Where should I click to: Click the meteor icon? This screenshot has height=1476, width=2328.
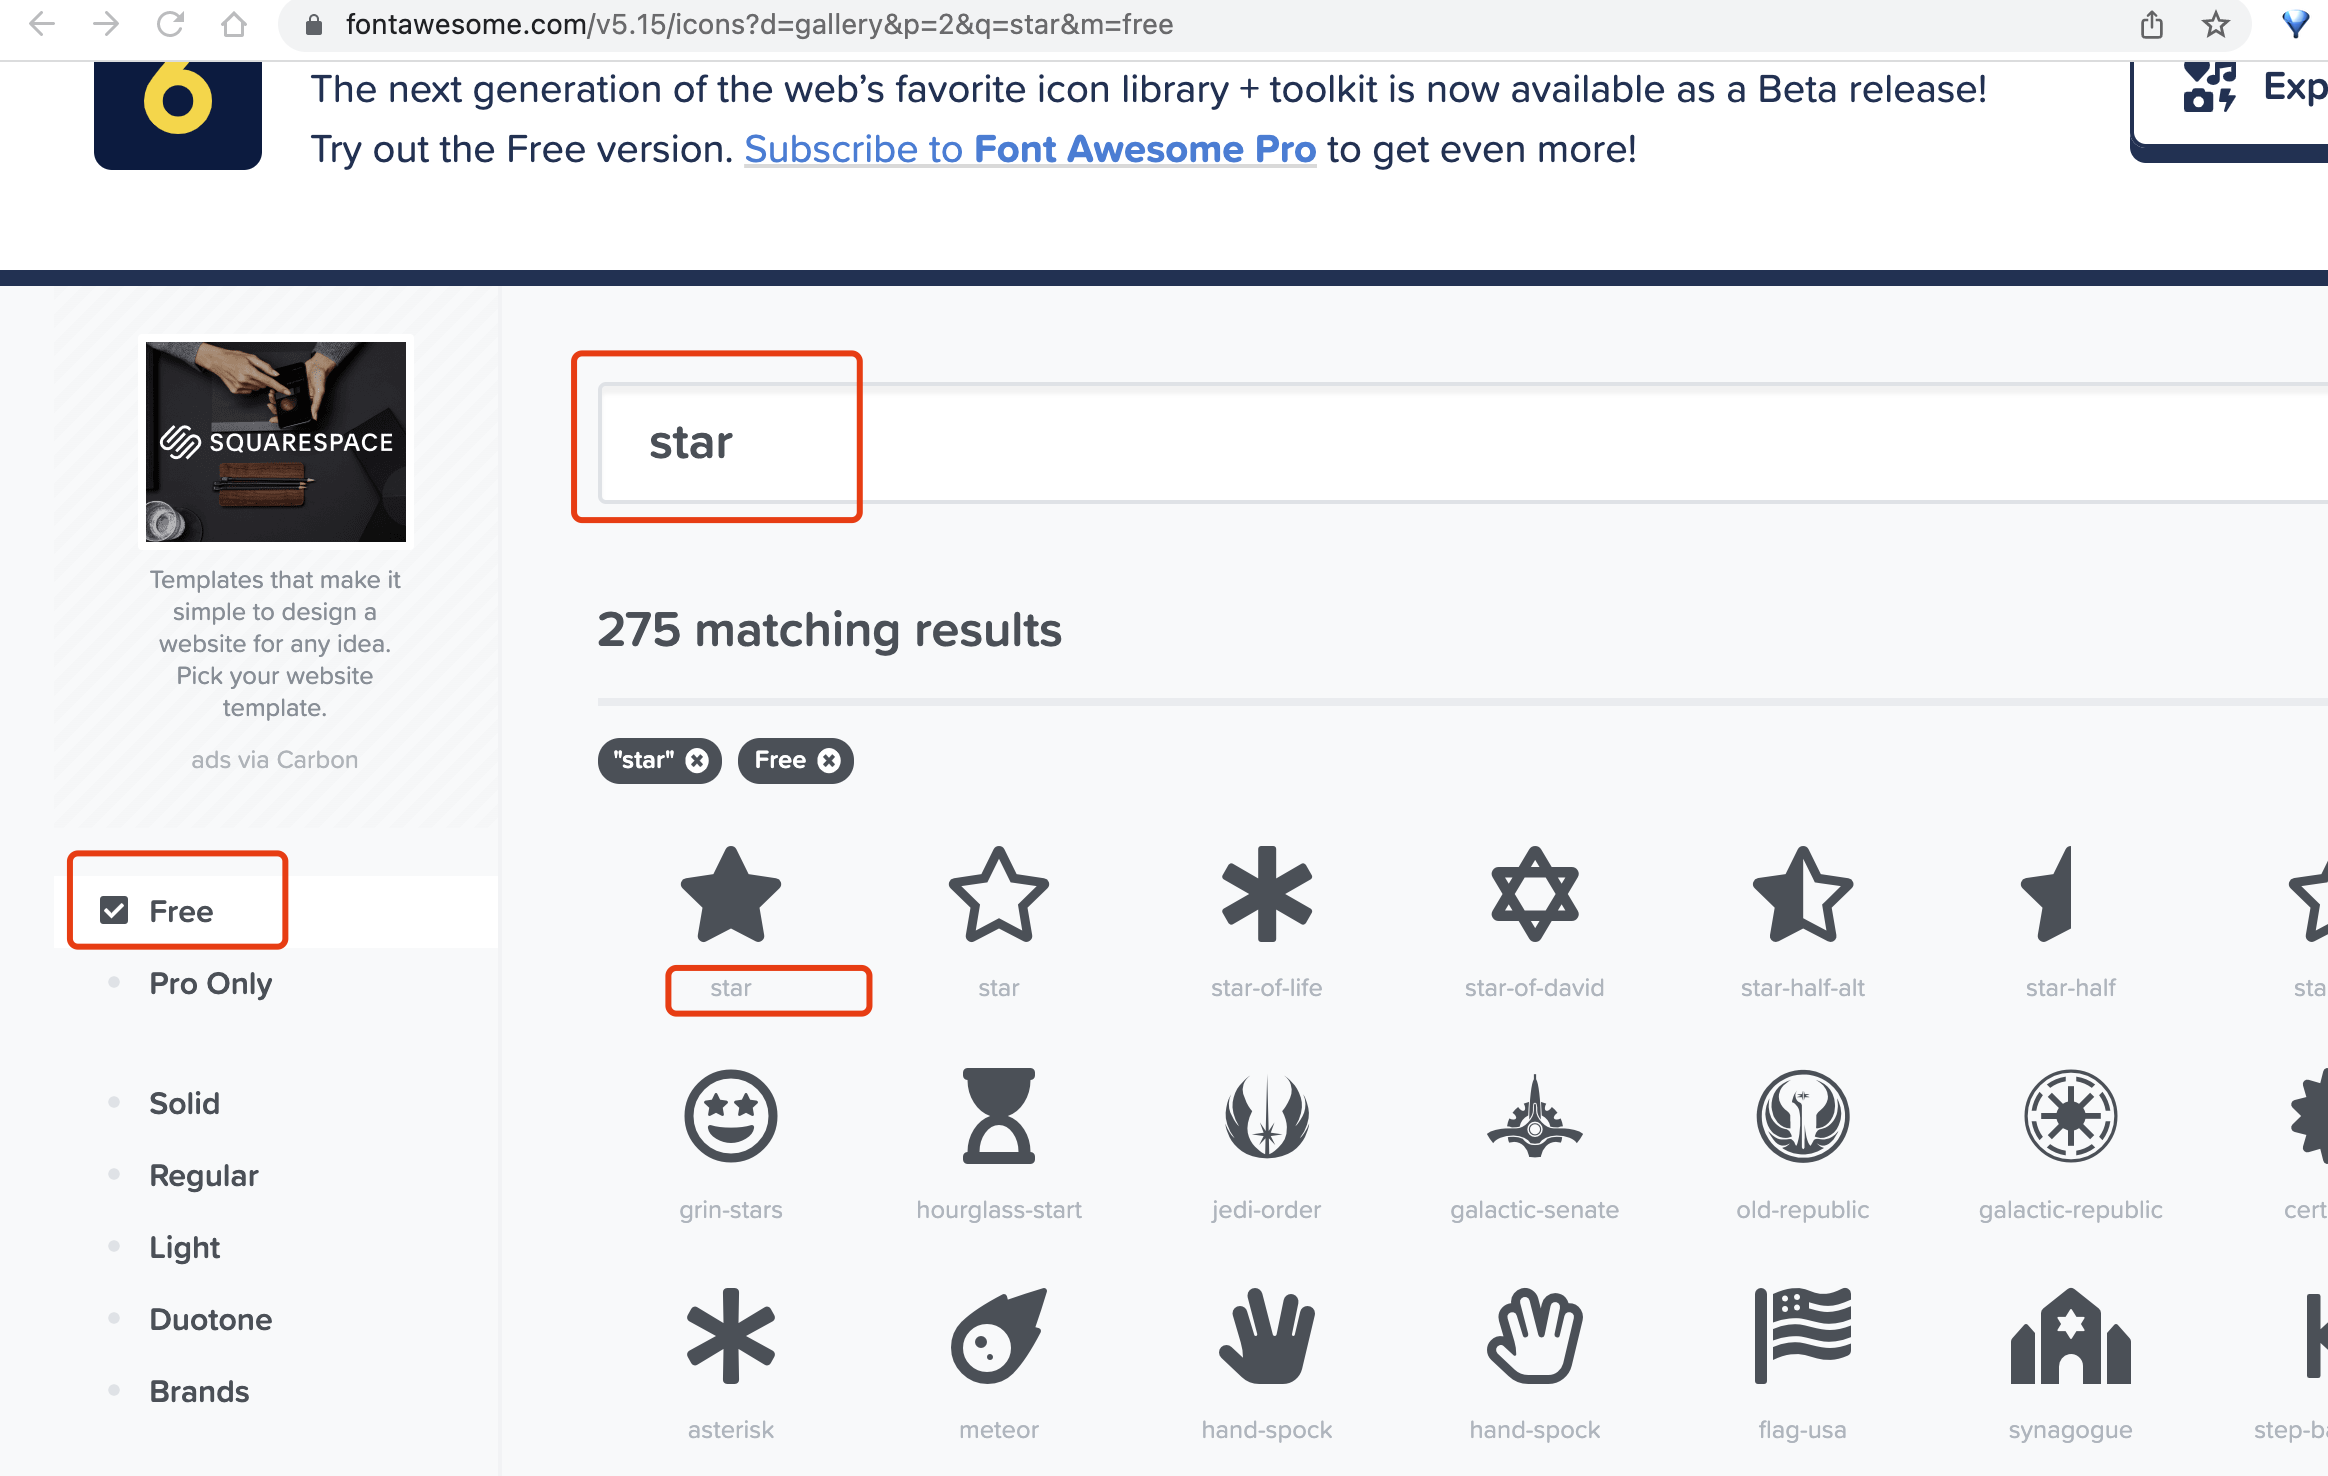[998, 1337]
